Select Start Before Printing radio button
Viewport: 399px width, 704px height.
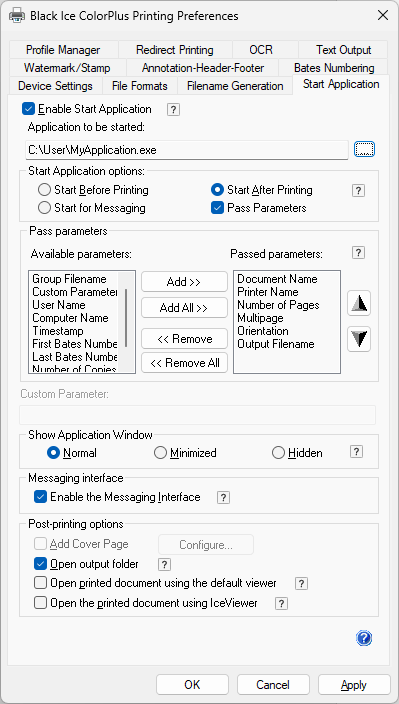coord(44,190)
